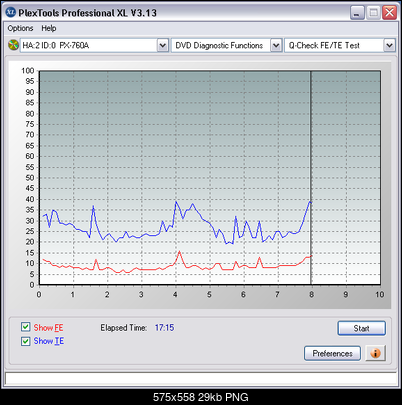Minimize the PlexTools window

[x=357, y=13]
